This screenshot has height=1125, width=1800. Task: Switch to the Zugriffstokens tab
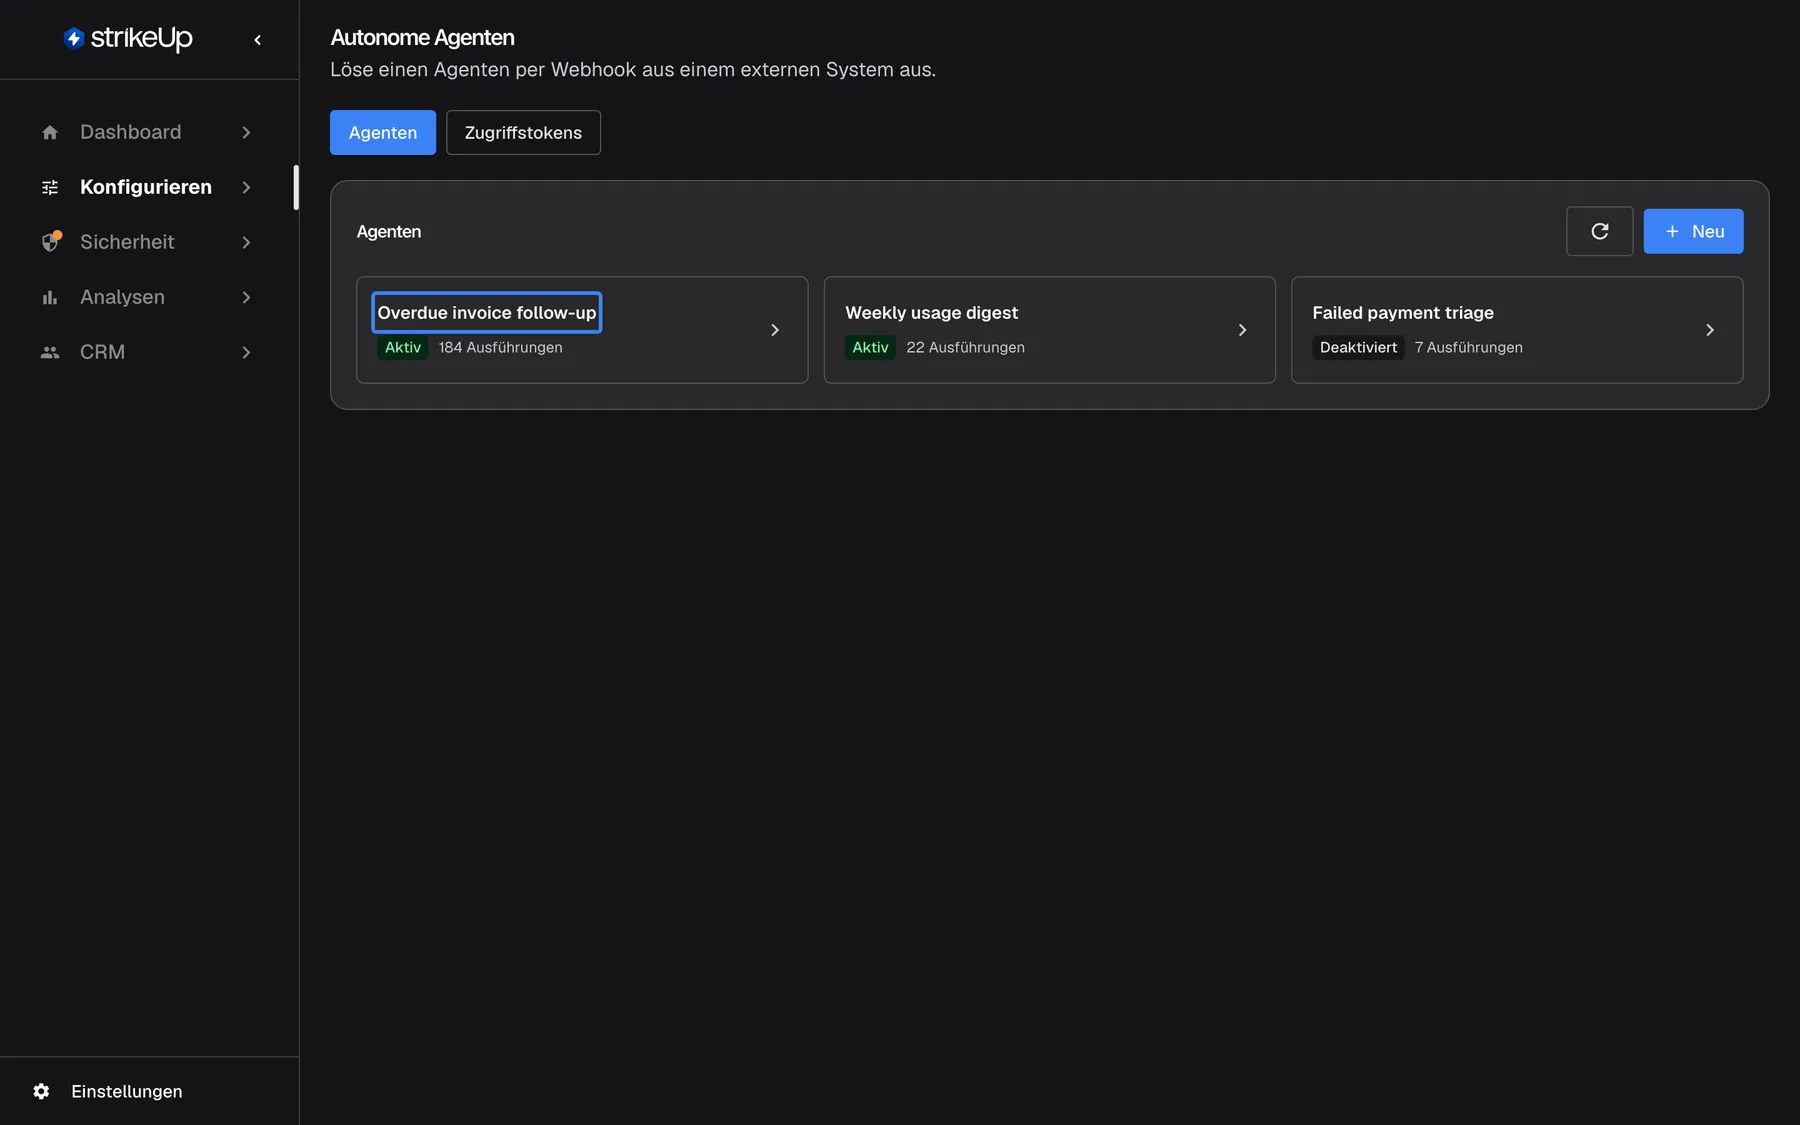[x=523, y=132]
